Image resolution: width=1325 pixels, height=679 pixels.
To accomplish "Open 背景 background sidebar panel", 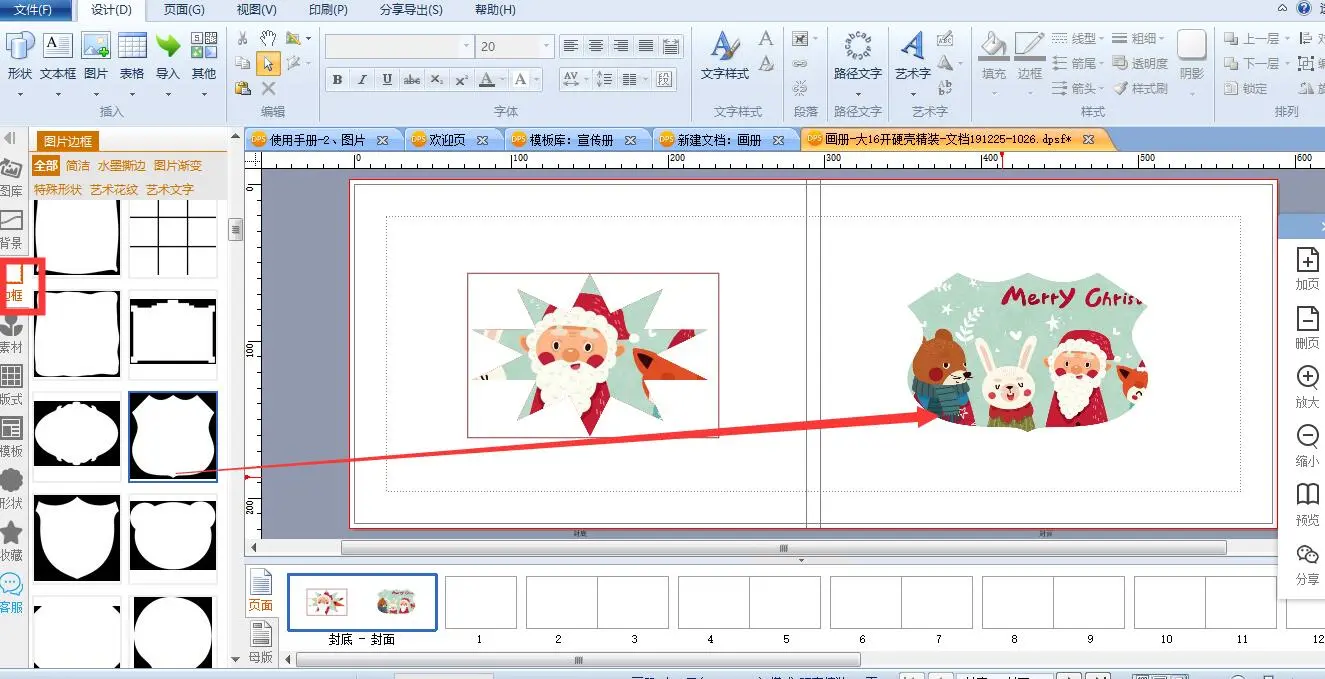I will [11, 230].
